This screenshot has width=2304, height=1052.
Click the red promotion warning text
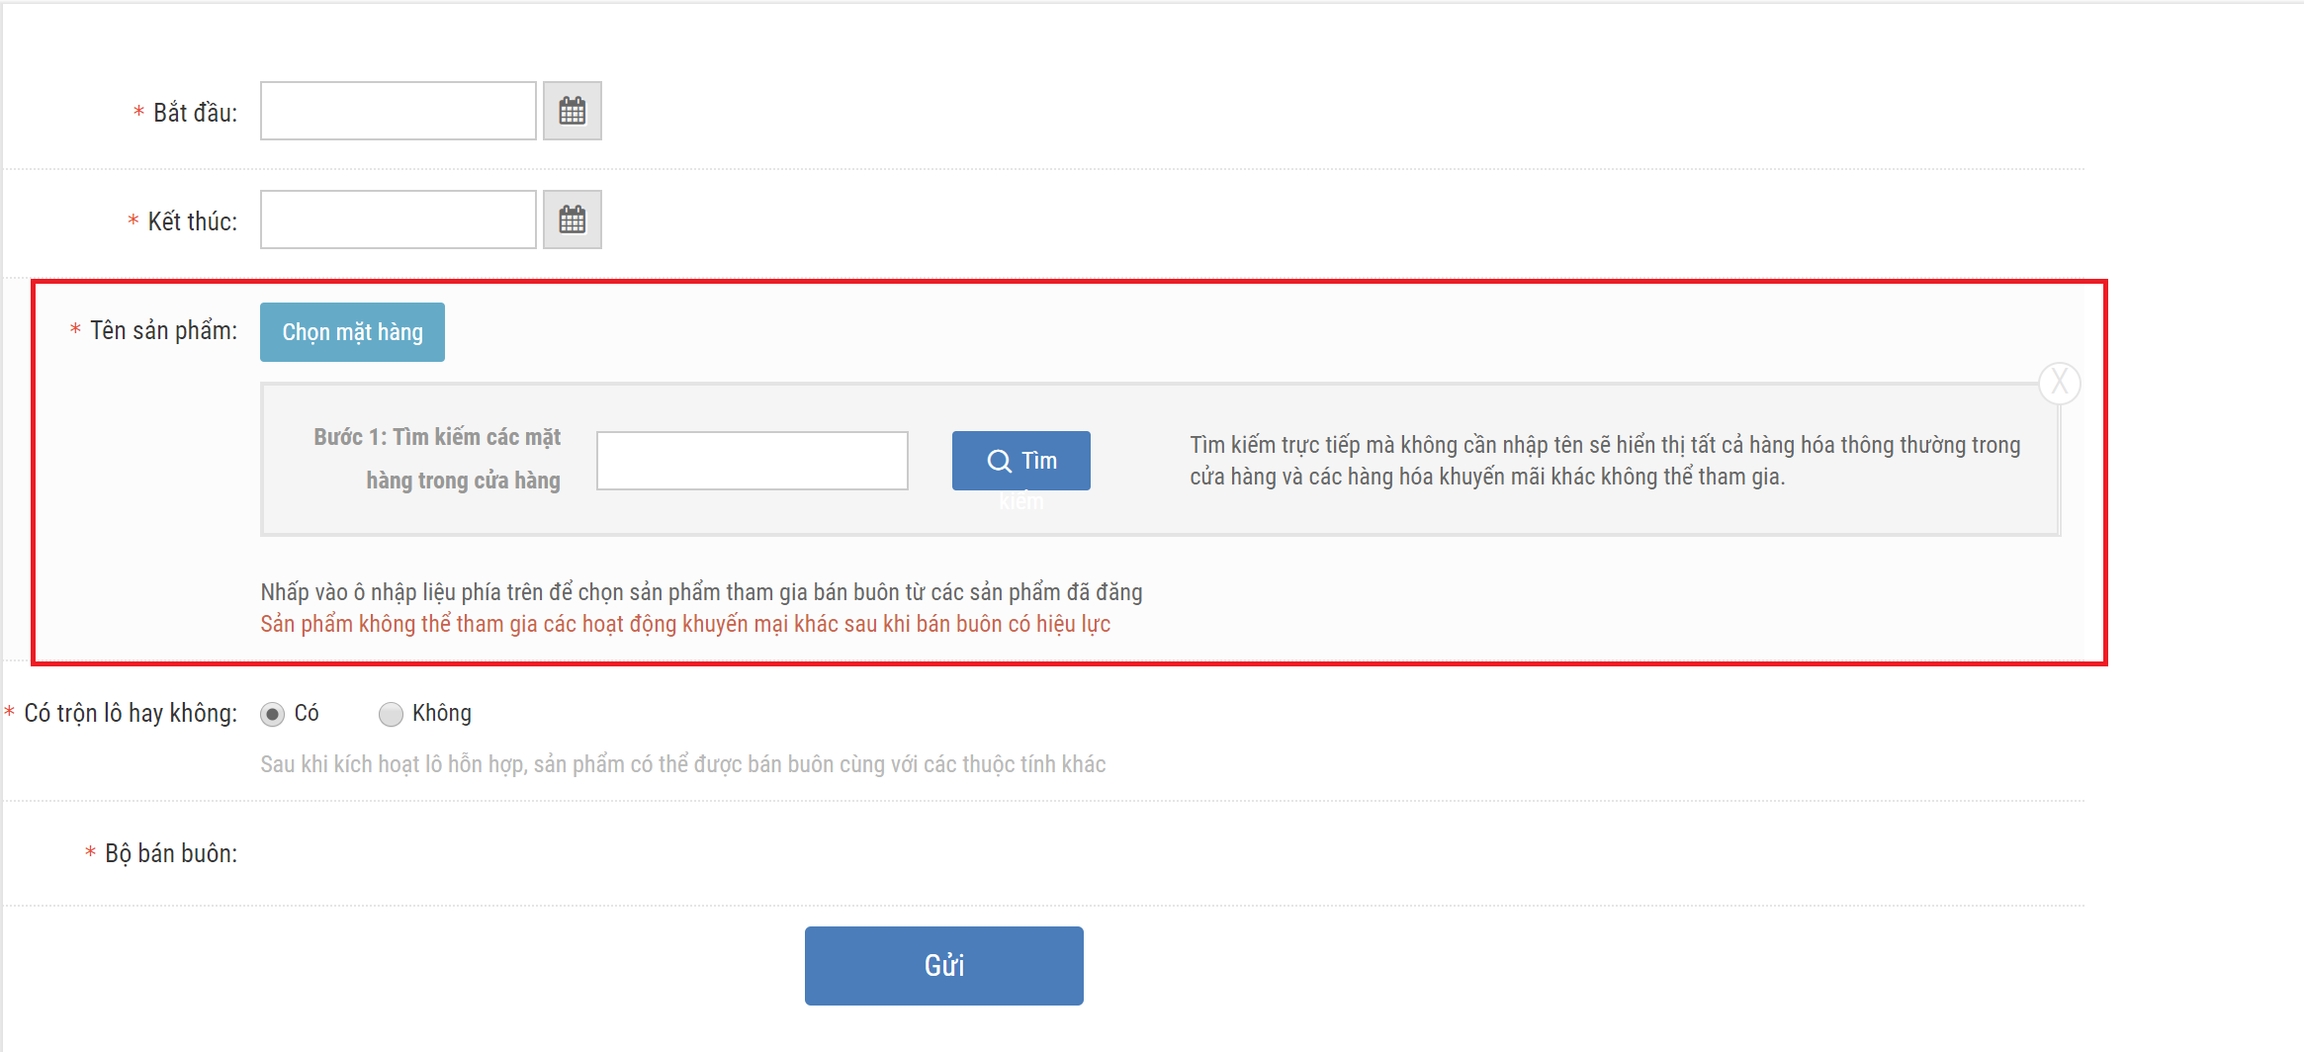[685, 624]
